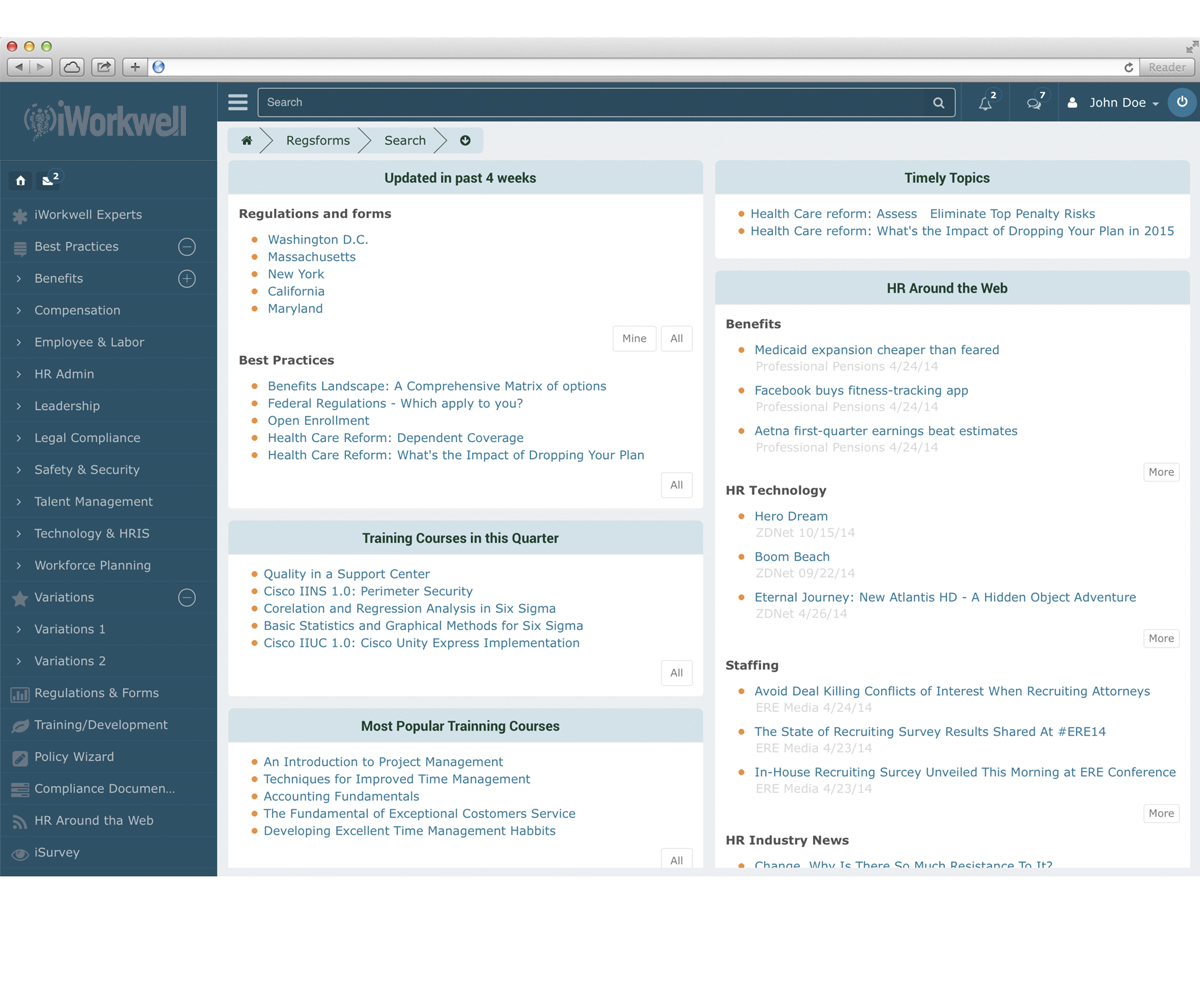Collapse the Best Practices section

coord(187,247)
